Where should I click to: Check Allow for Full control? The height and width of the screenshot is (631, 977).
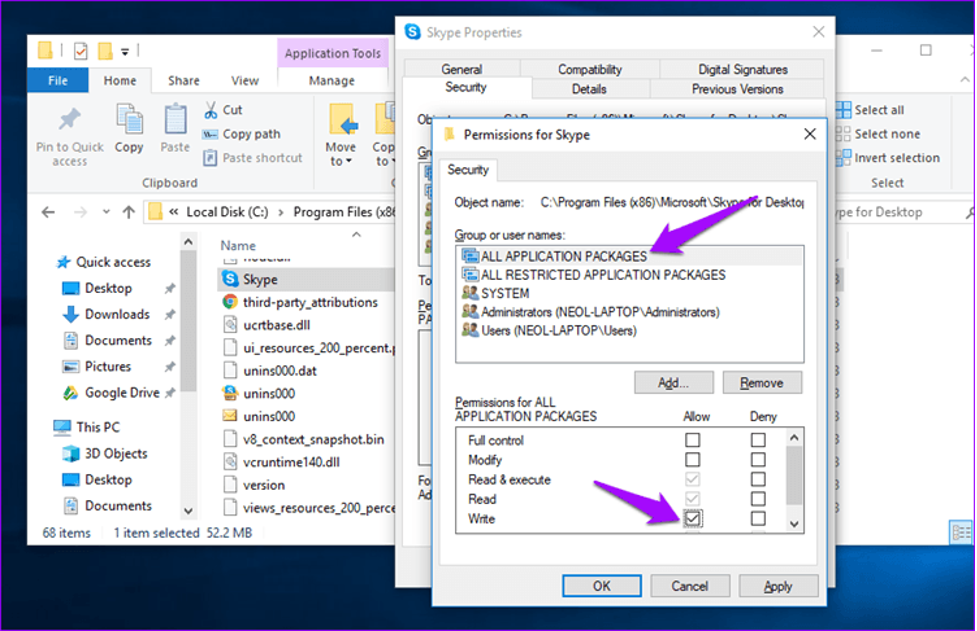point(692,440)
